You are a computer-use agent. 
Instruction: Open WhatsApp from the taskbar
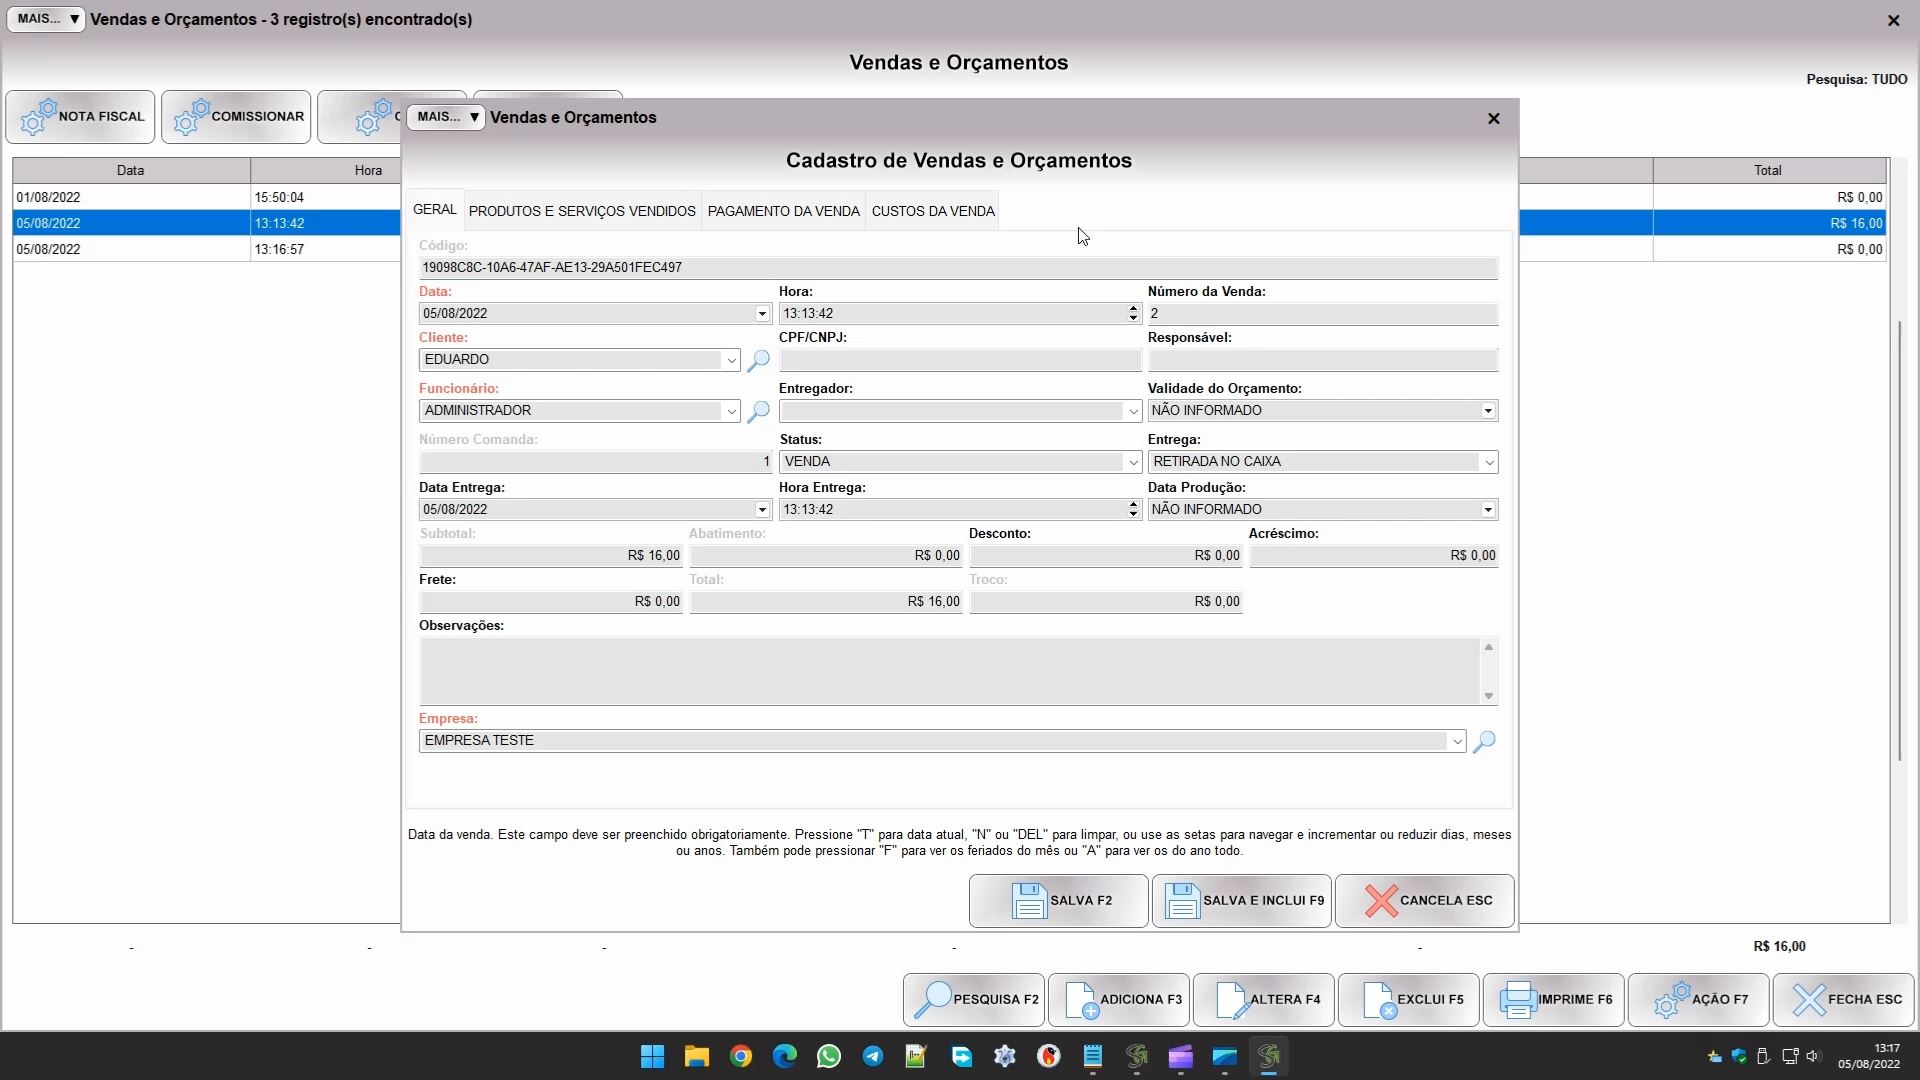tap(828, 1056)
